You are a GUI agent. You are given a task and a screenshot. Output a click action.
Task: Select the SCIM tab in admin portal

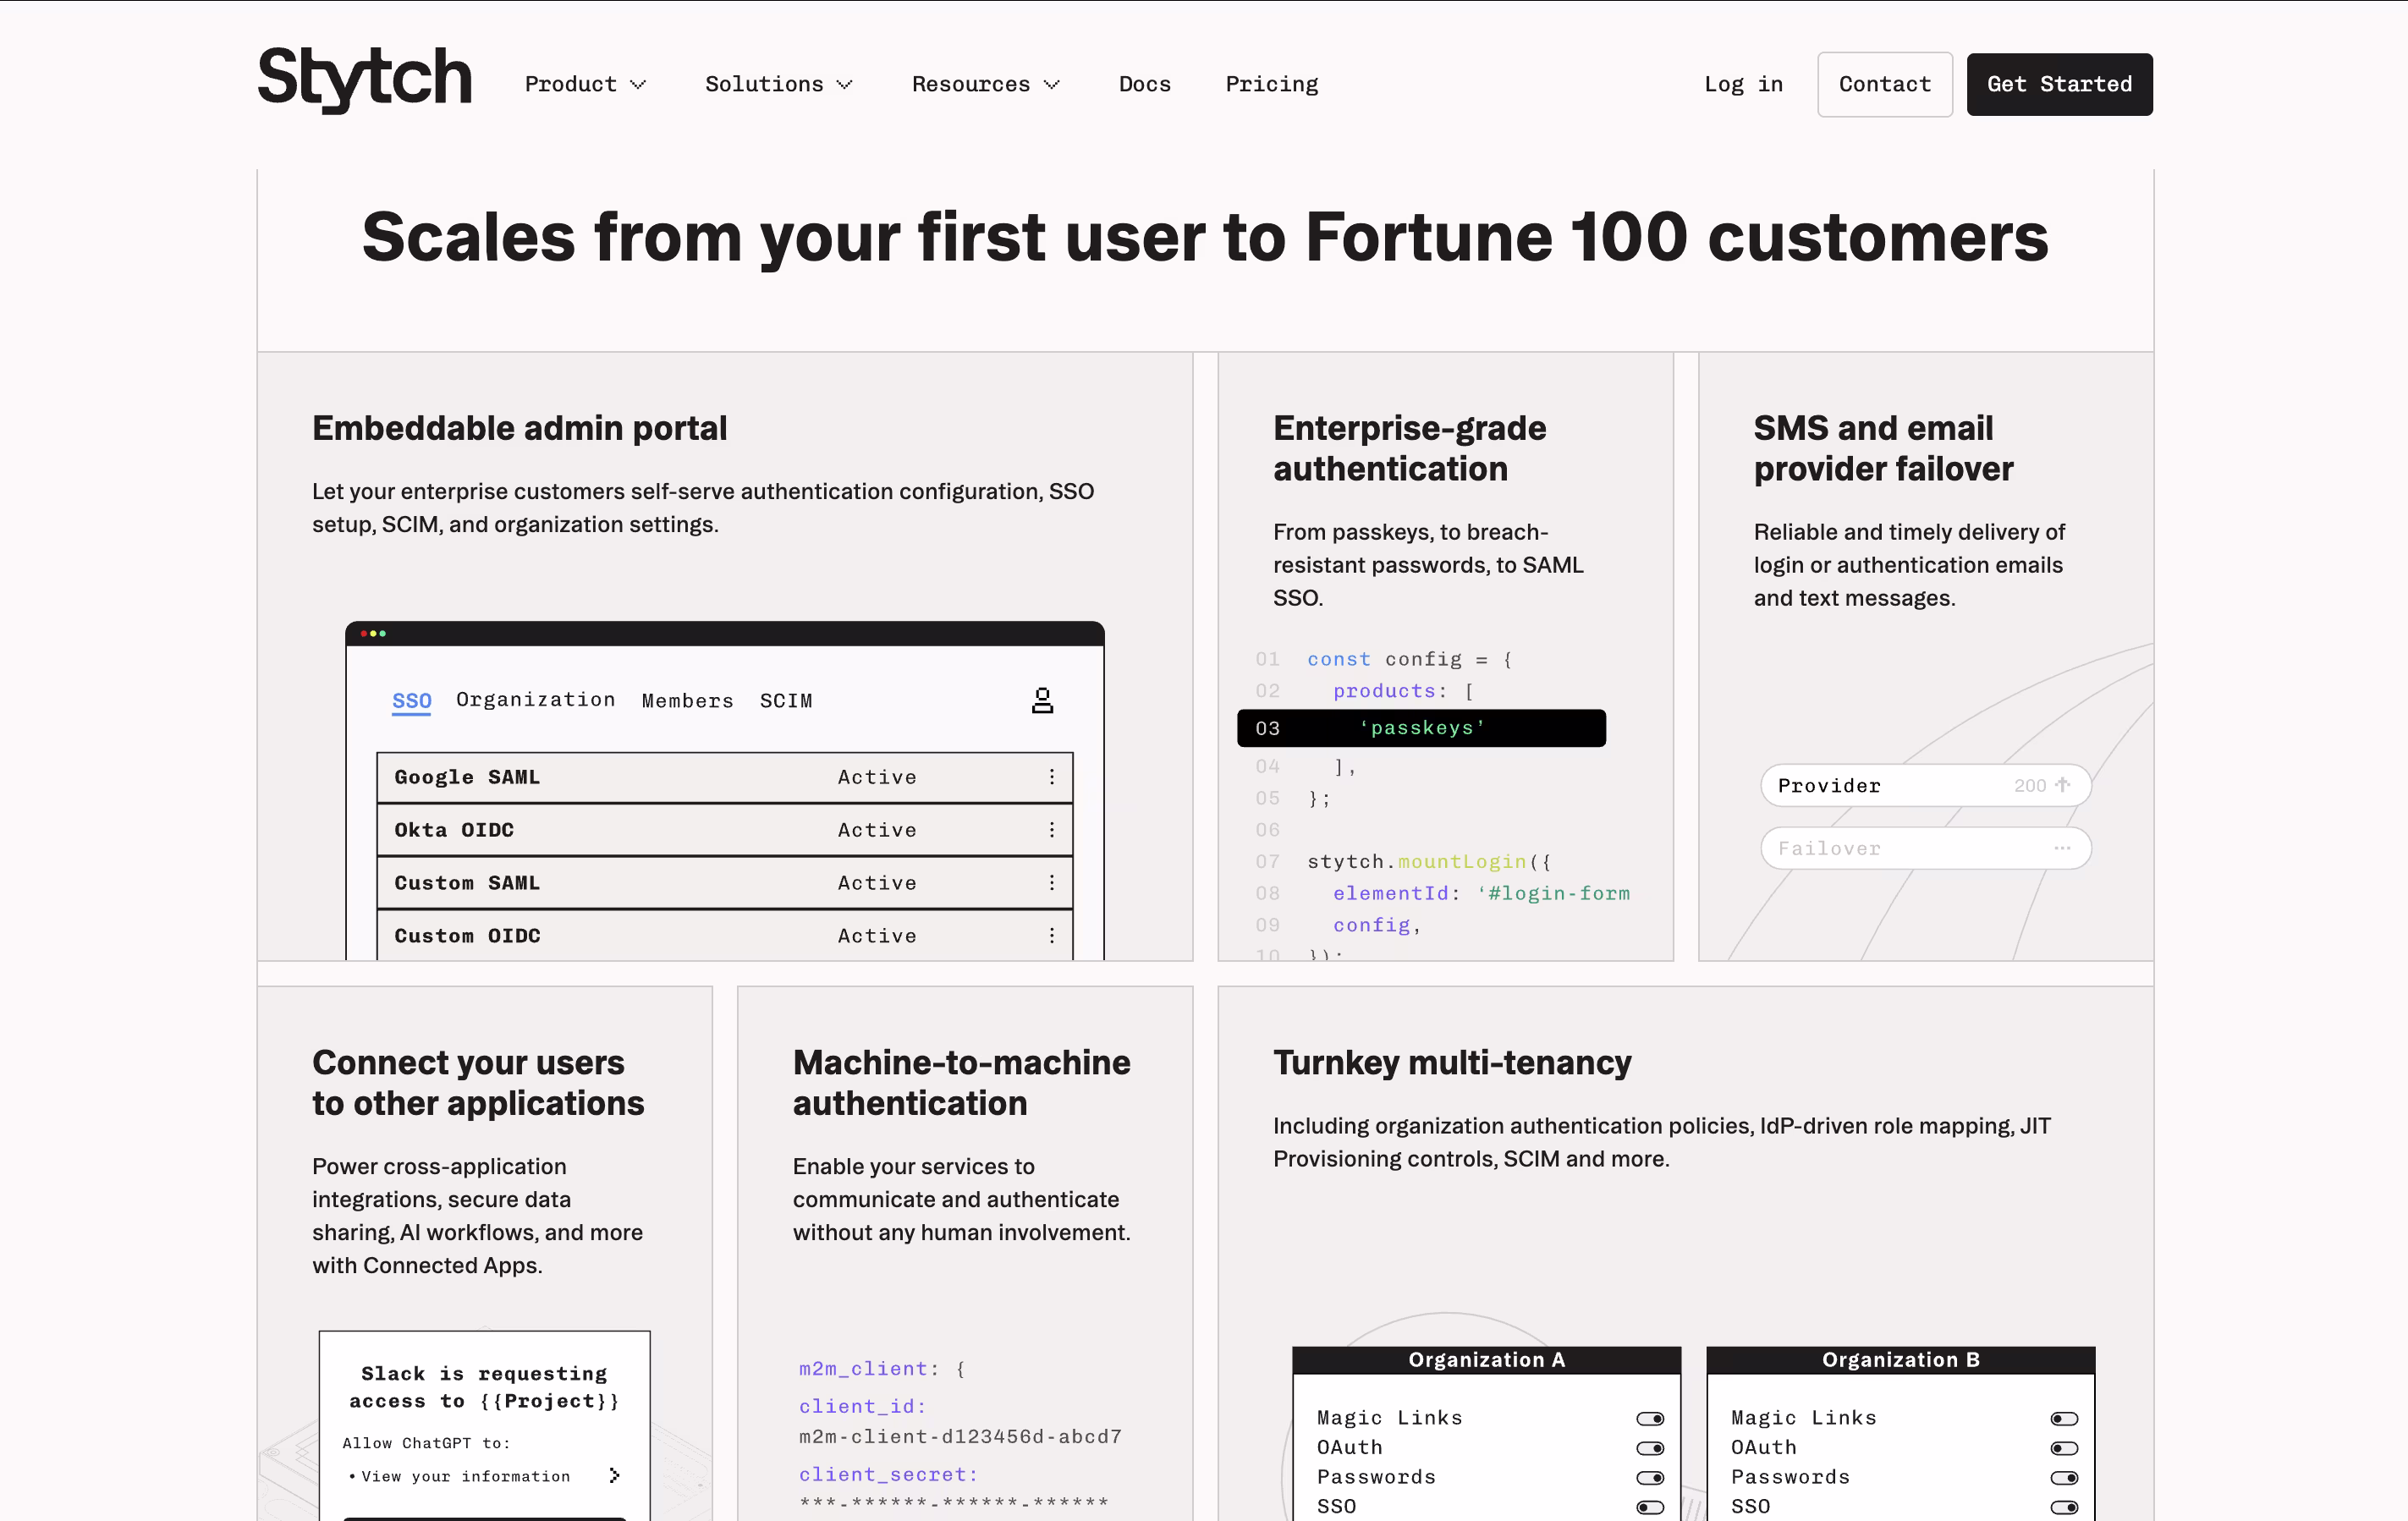pyautogui.click(x=785, y=701)
